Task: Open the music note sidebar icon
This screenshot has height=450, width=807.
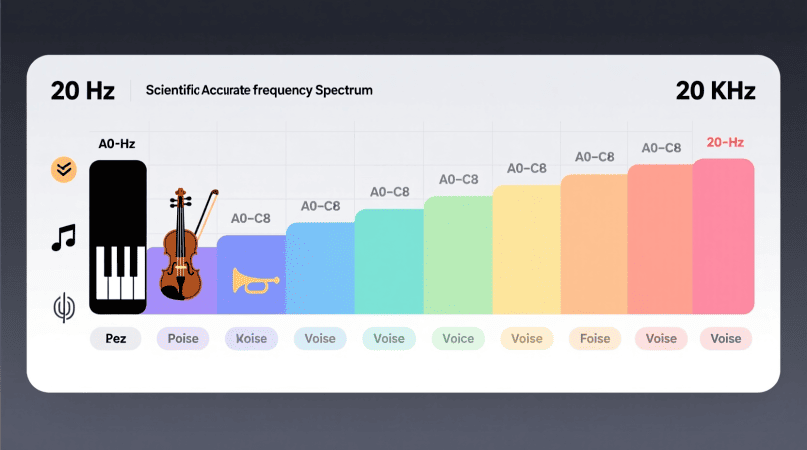Action: click(x=64, y=238)
